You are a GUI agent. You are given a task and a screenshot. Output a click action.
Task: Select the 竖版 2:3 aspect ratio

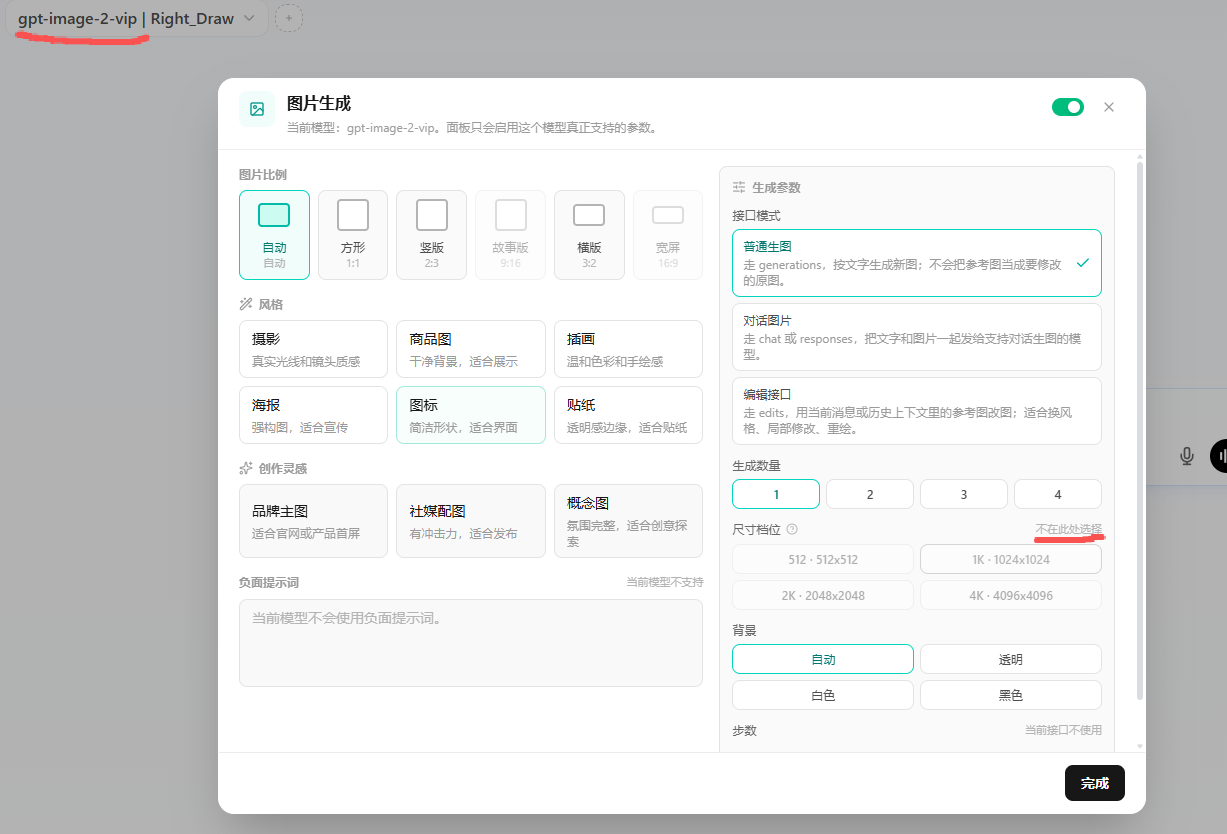click(x=432, y=235)
